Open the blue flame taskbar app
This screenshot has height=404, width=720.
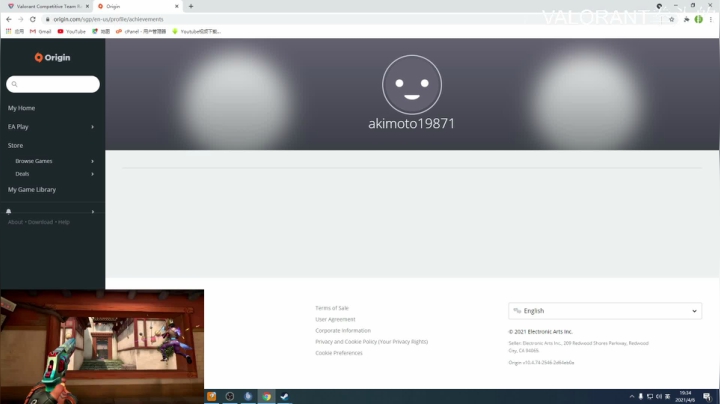[248, 396]
